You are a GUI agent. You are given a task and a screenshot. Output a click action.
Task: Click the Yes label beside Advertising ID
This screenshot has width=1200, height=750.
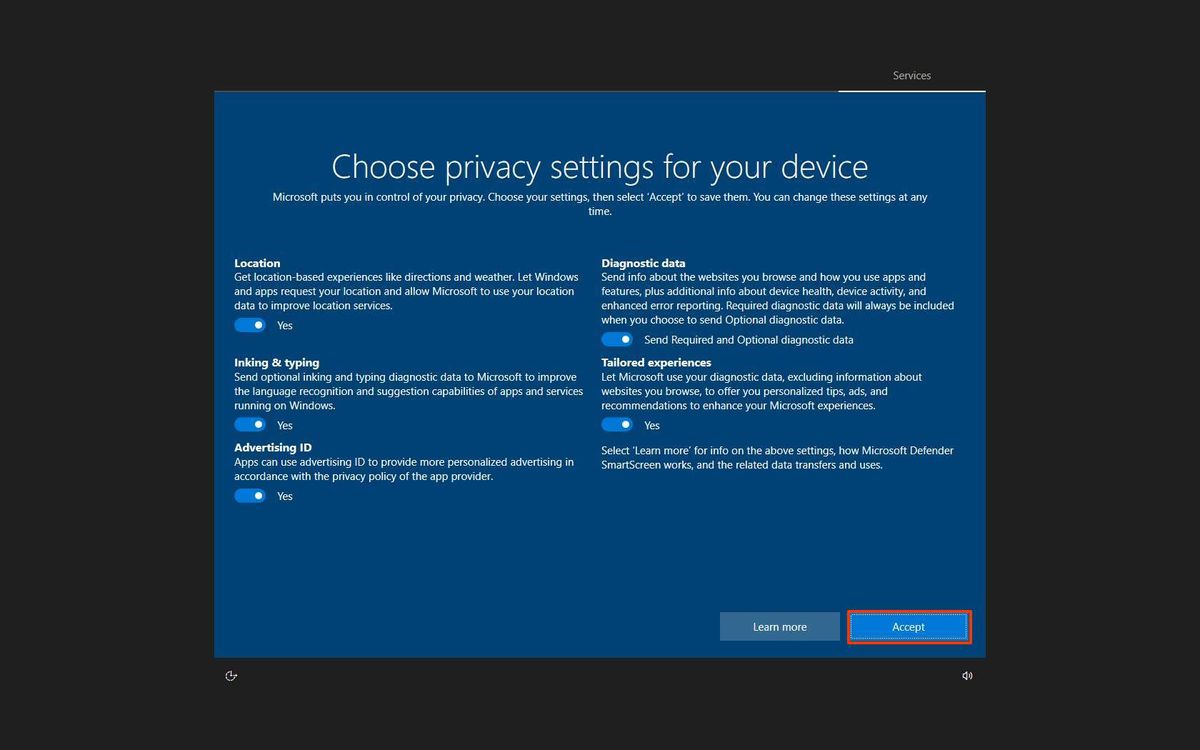pos(284,496)
